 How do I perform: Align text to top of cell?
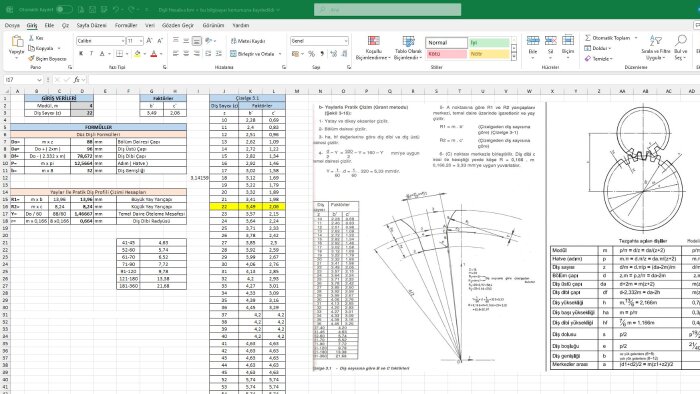coord(176,41)
